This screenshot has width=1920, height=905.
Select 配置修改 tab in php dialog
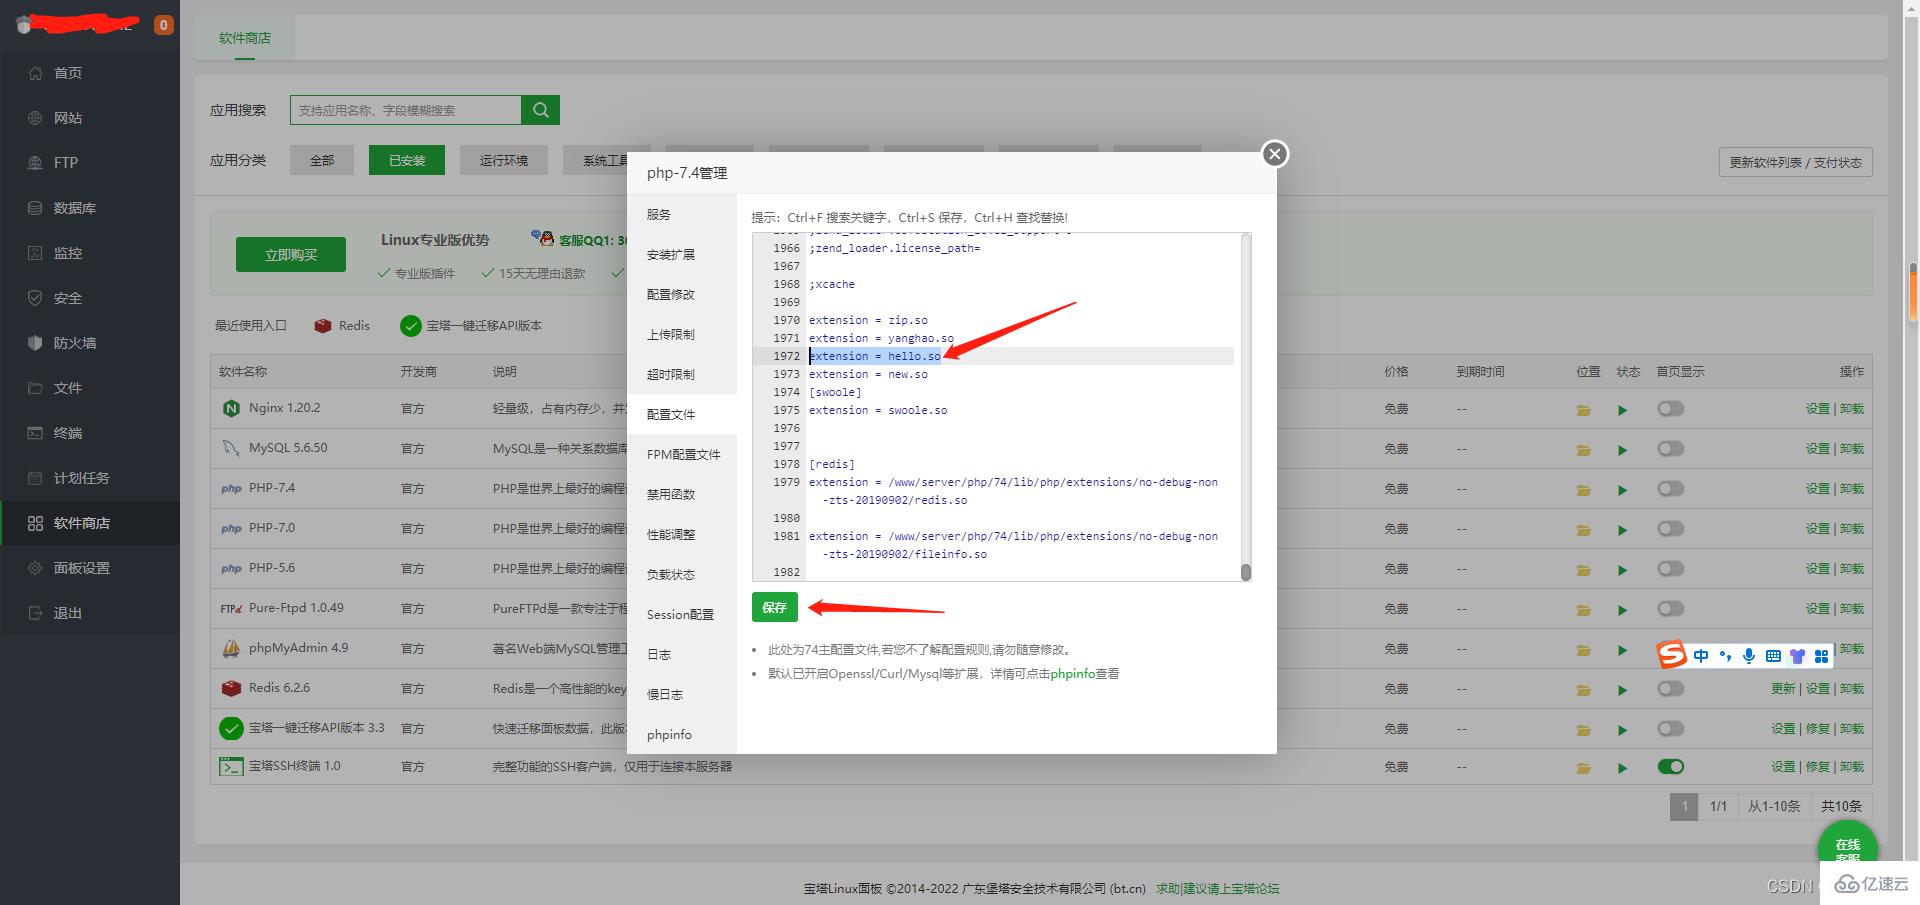682,295
